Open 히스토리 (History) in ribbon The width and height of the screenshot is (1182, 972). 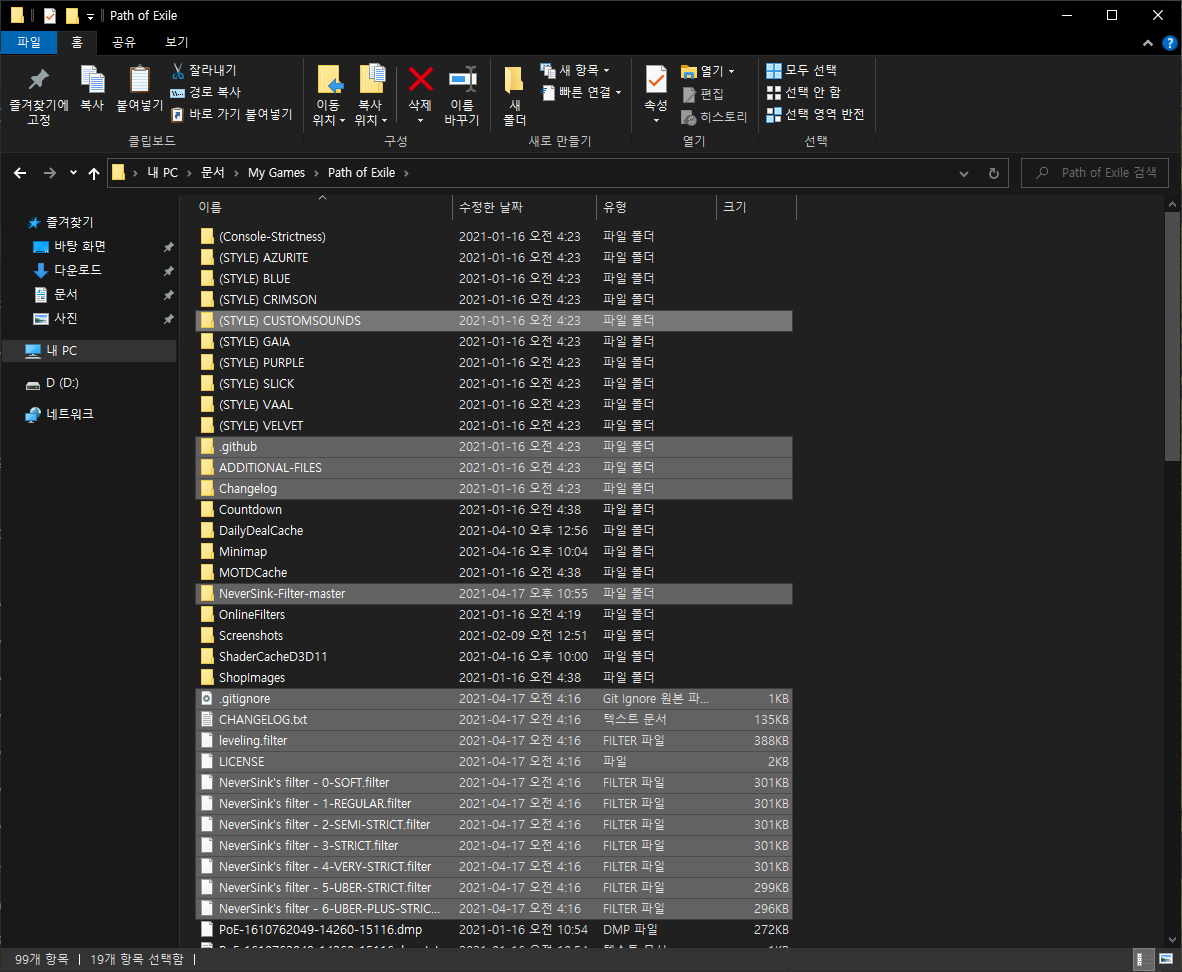714,117
